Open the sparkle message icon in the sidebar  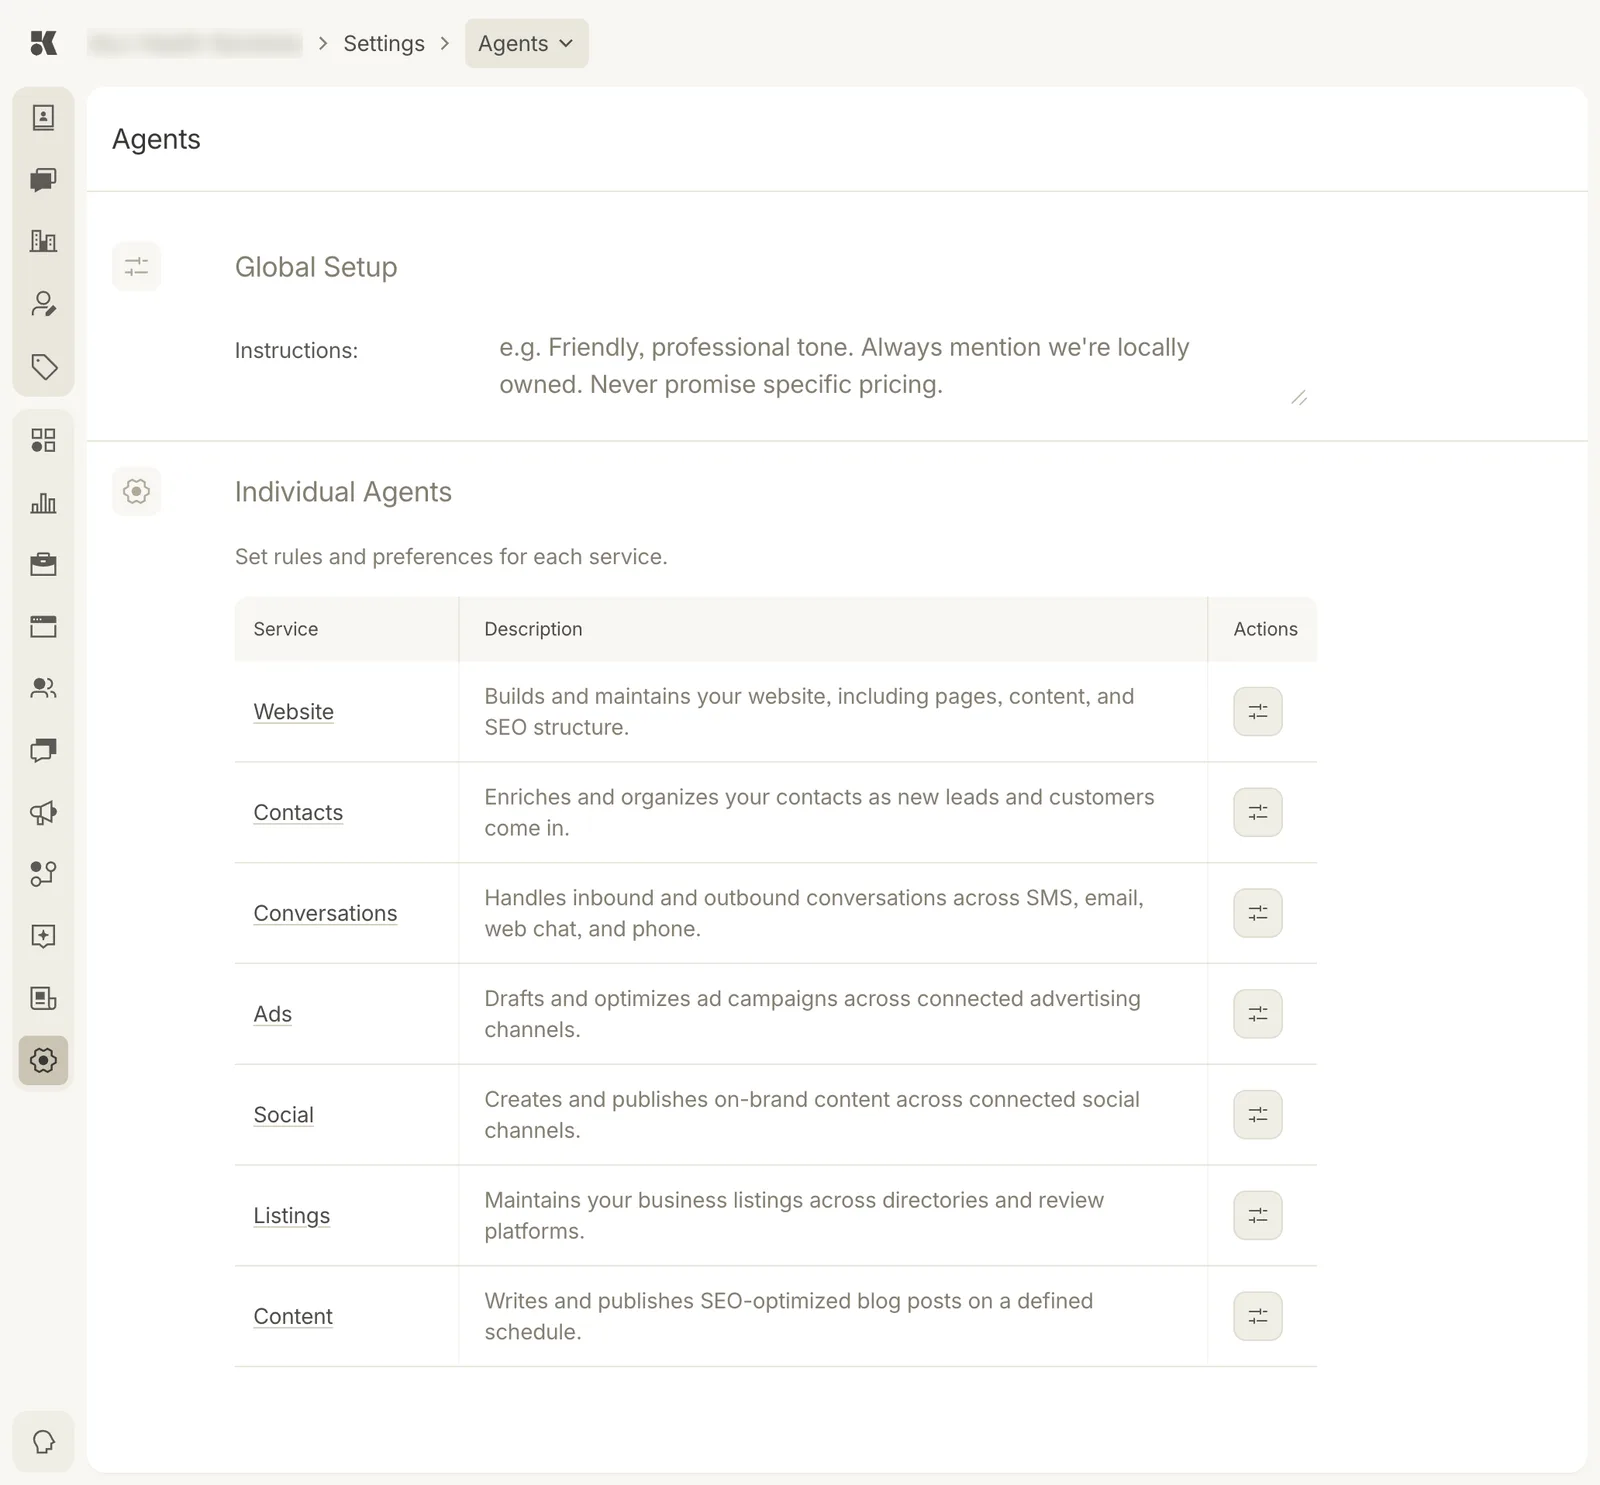click(43, 936)
